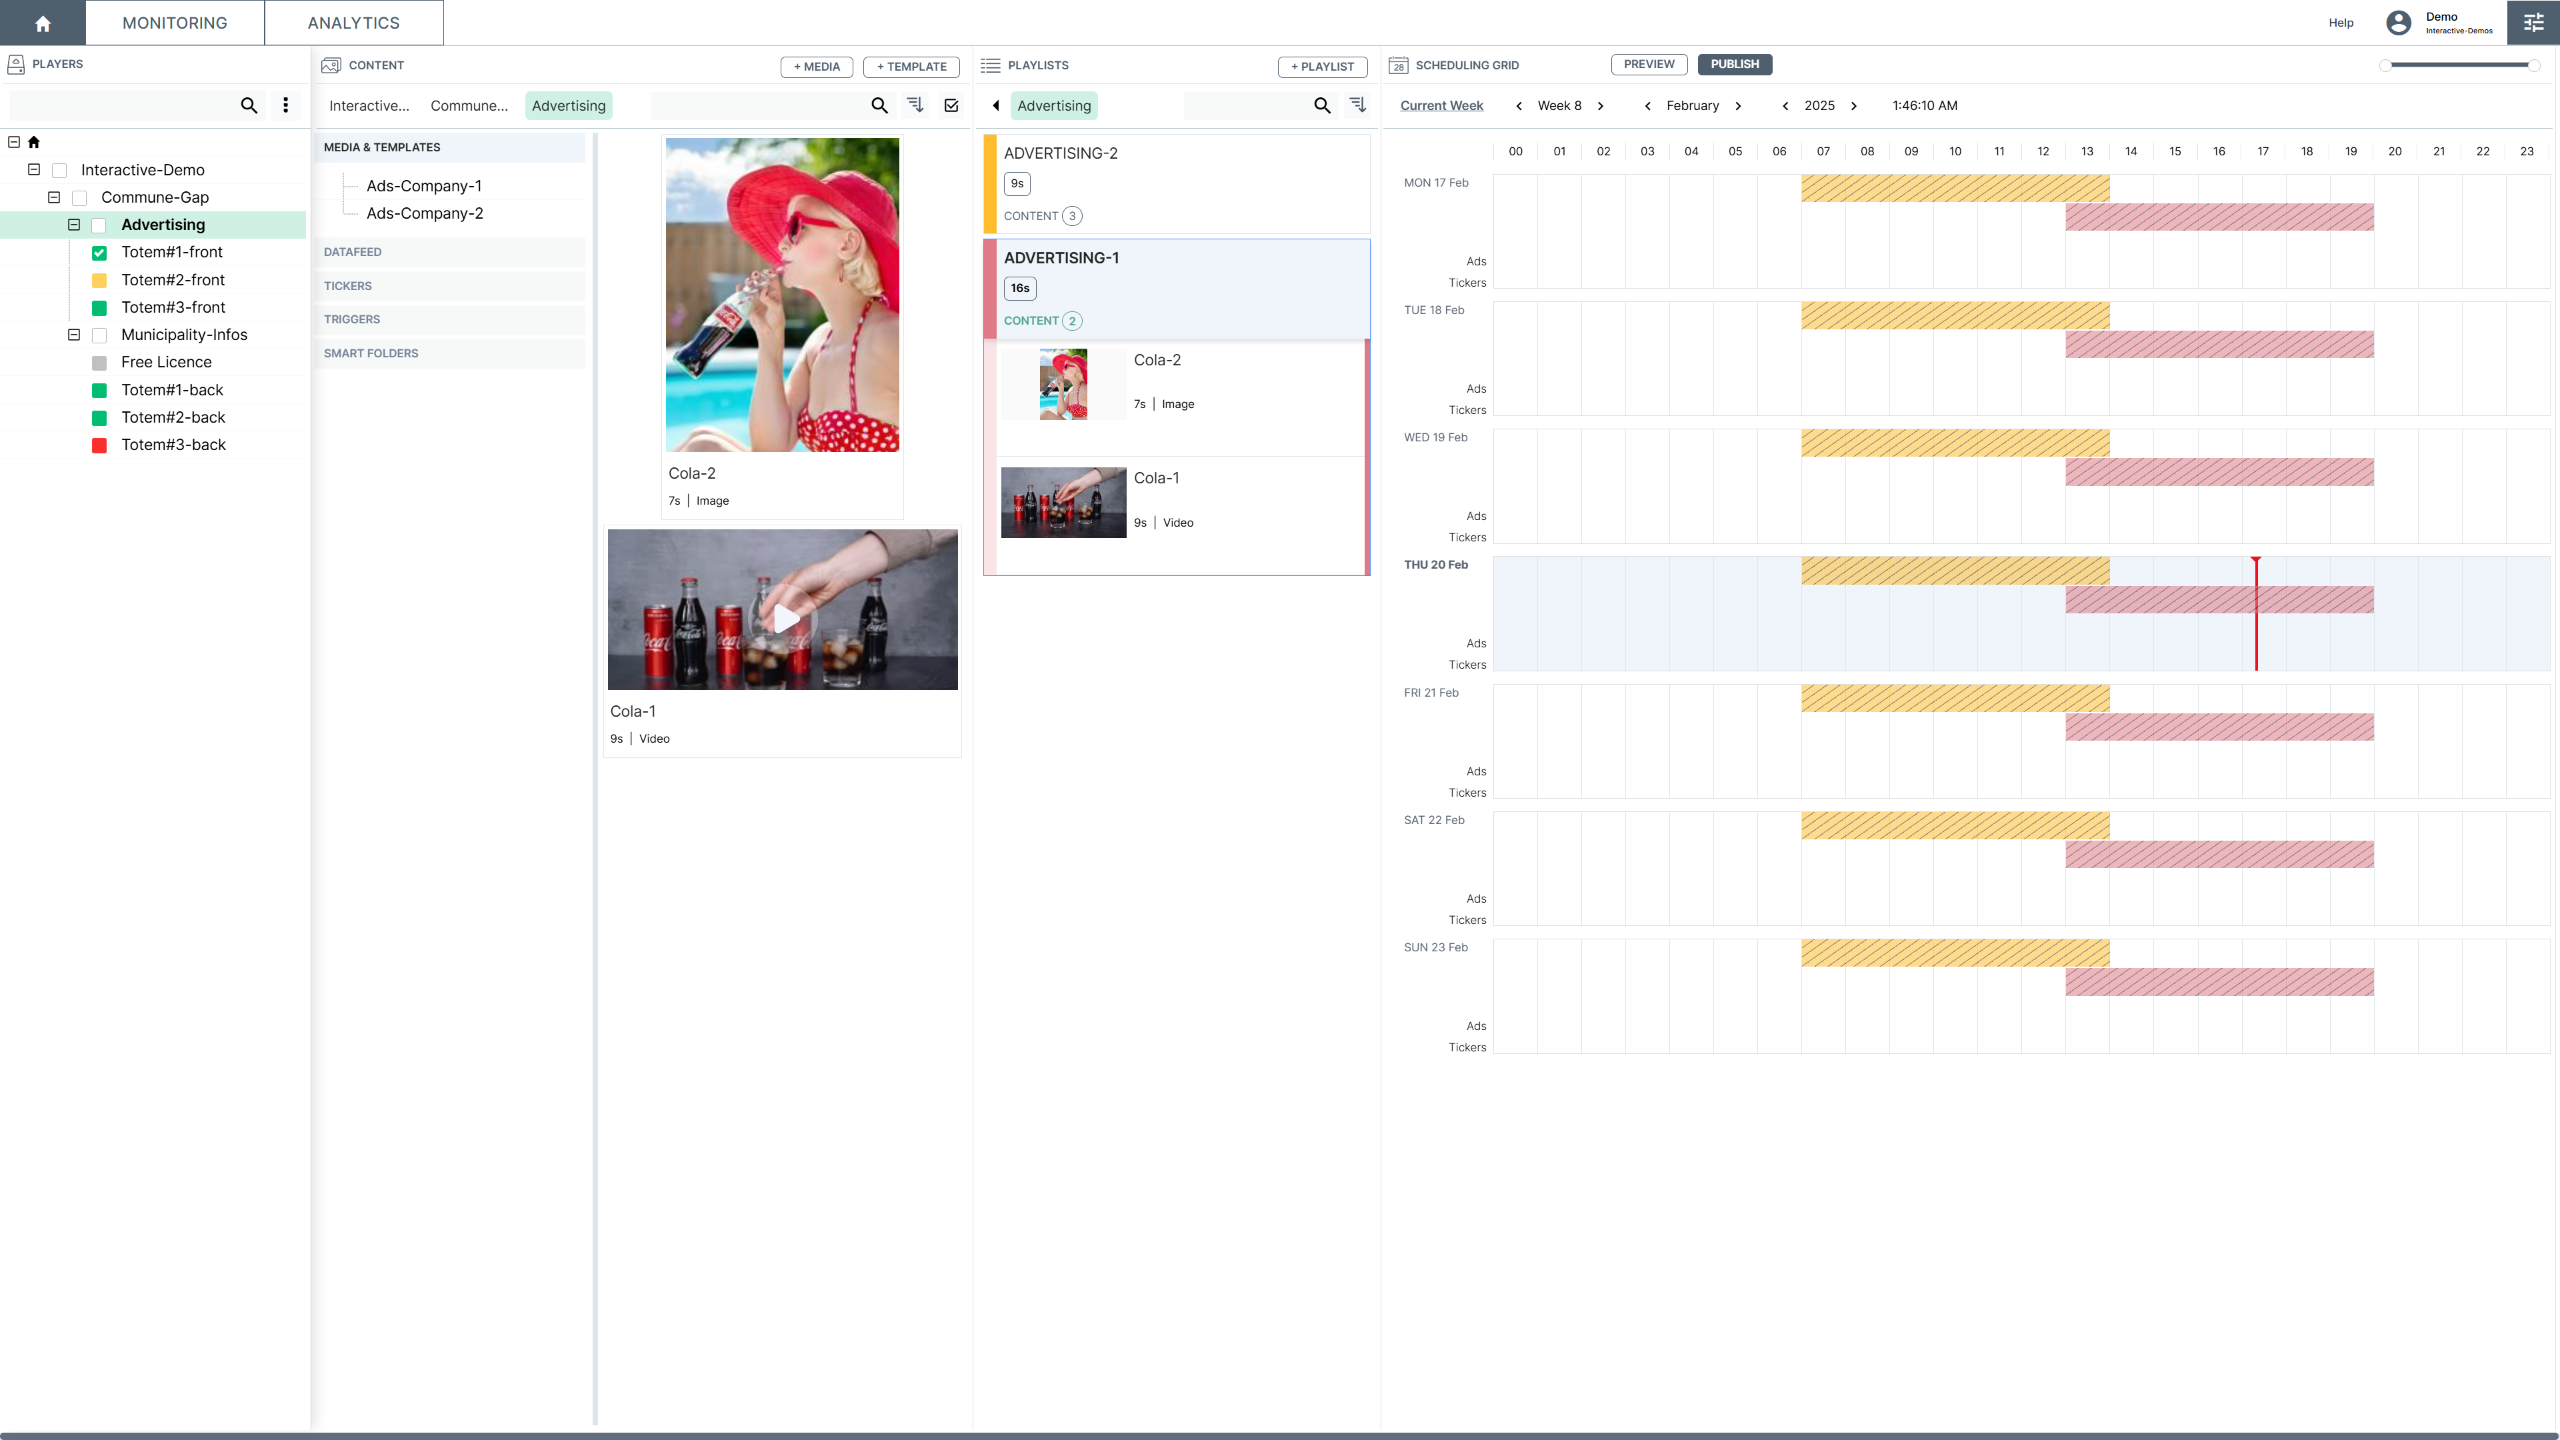Uncheck the Totem#1-front checkbox
The width and height of the screenshot is (2560, 1440).
(x=99, y=253)
